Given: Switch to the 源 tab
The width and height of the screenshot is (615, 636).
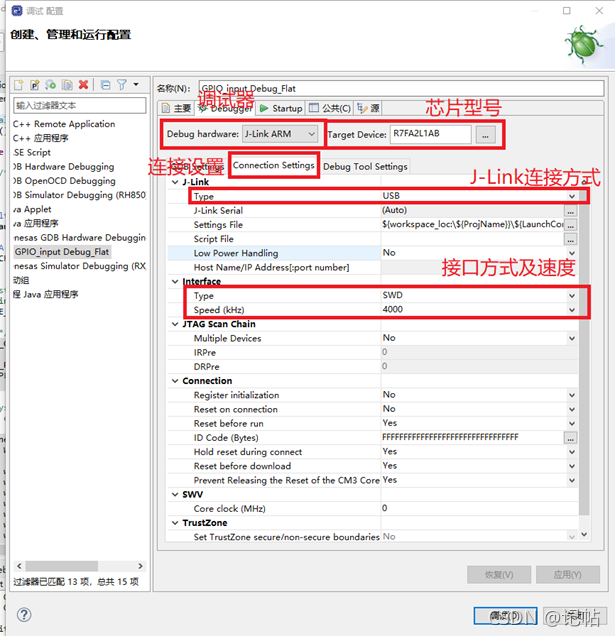Looking at the screenshot, I should 368,108.
